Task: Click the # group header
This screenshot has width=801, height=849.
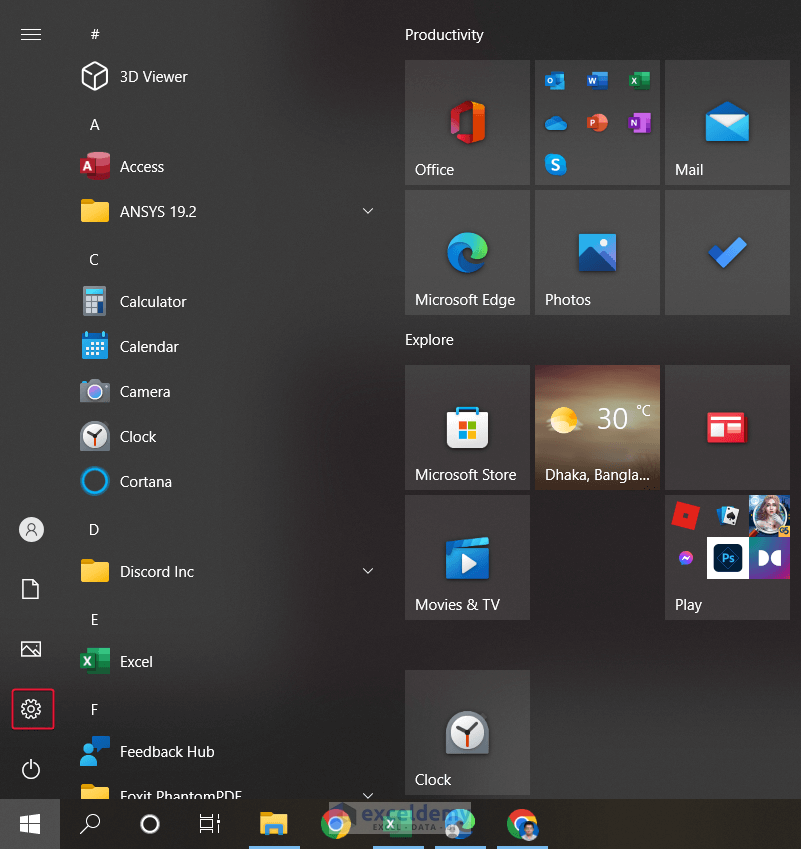Action: coord(95,35)
